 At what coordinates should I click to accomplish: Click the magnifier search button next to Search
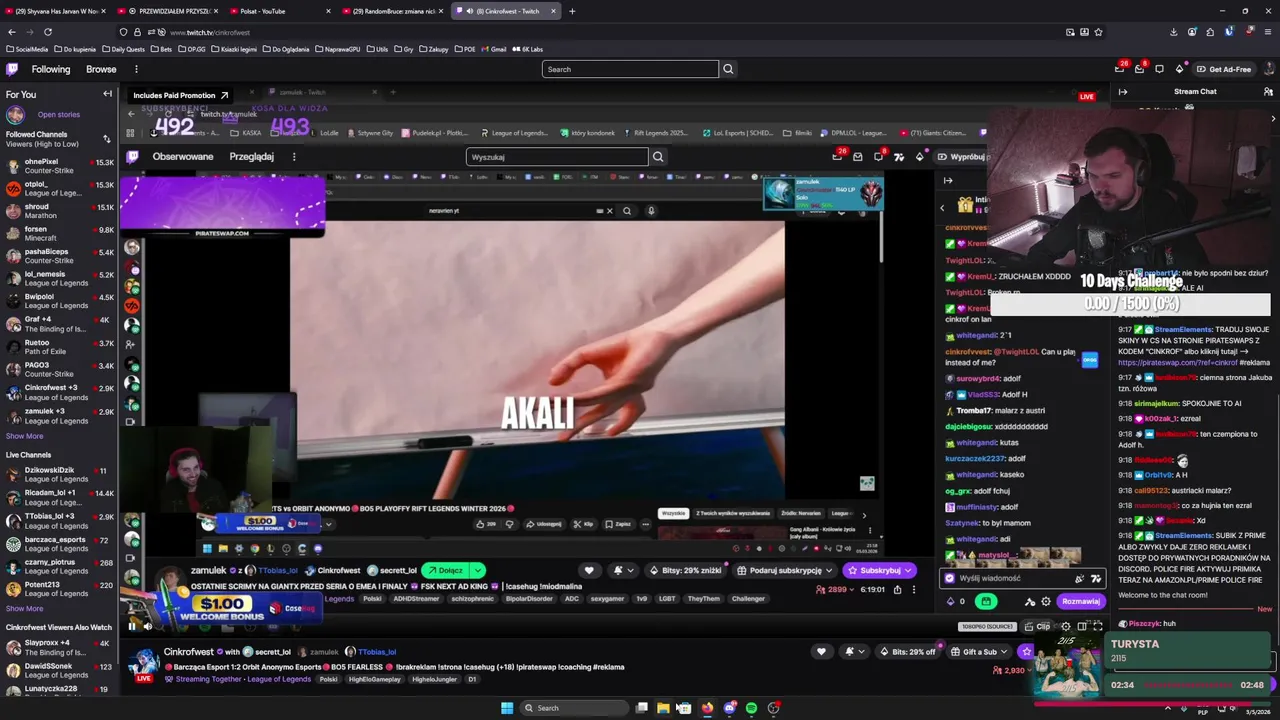[728, 69]
